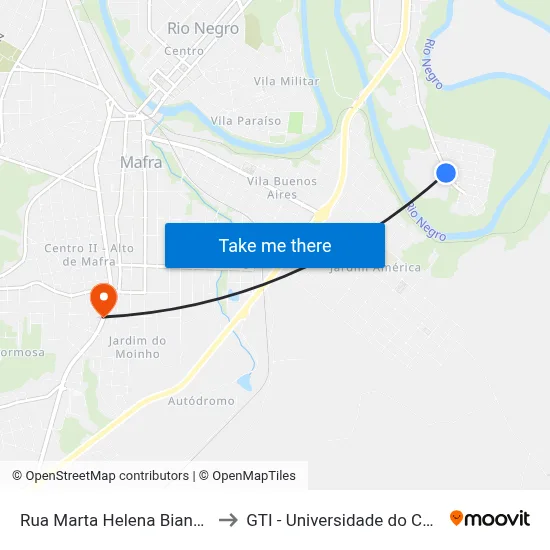550x550 pixels.
Task: Click the Centro II - Alto de Mafra label
Action: tap(89, 255)
